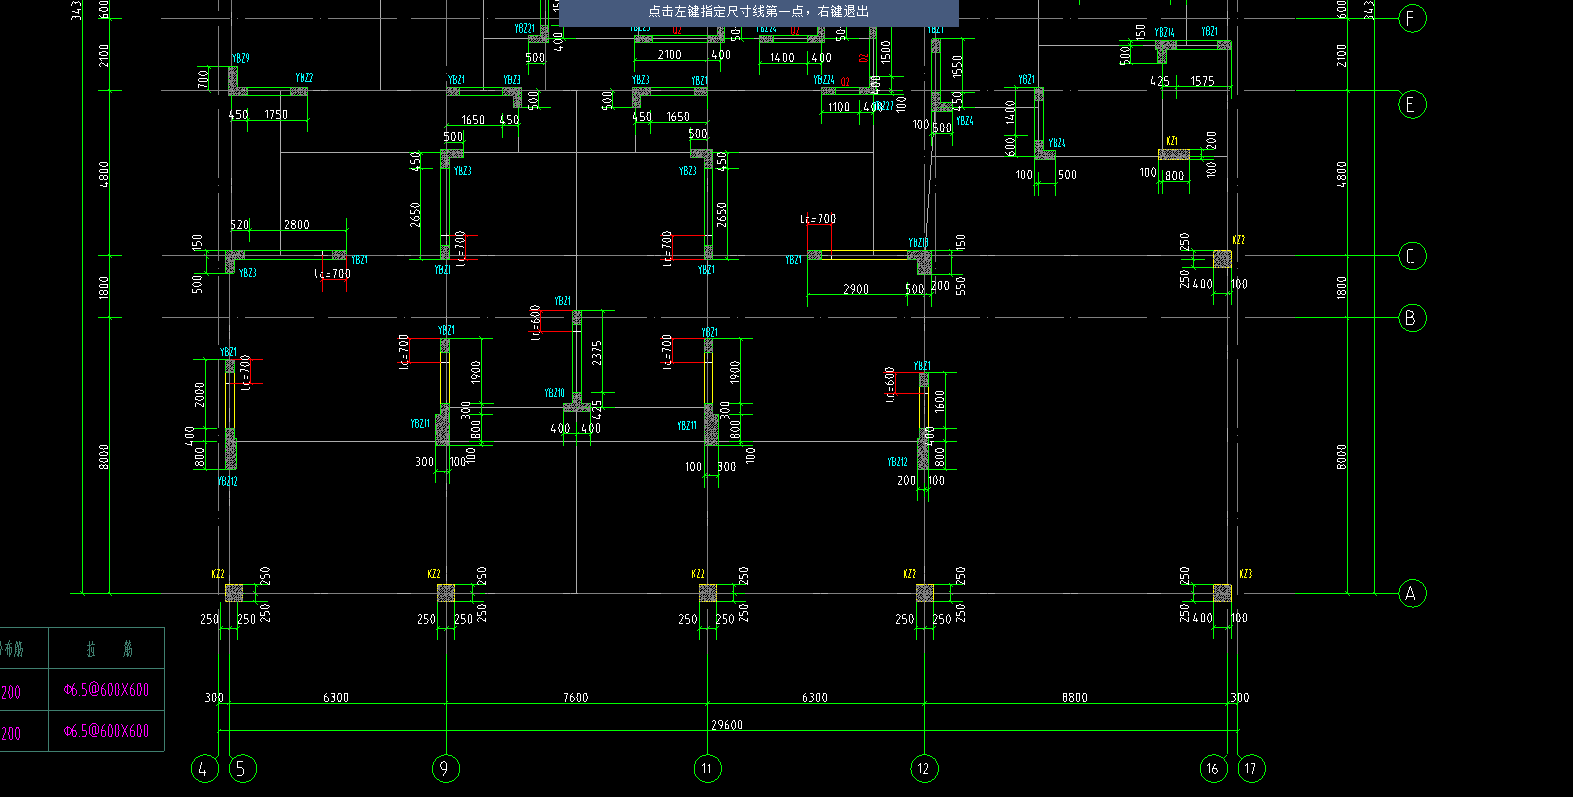The image size is (1573, 797).
Task: Click the 6300 dimension between axes 11 and 12
Action: [815, 697]
